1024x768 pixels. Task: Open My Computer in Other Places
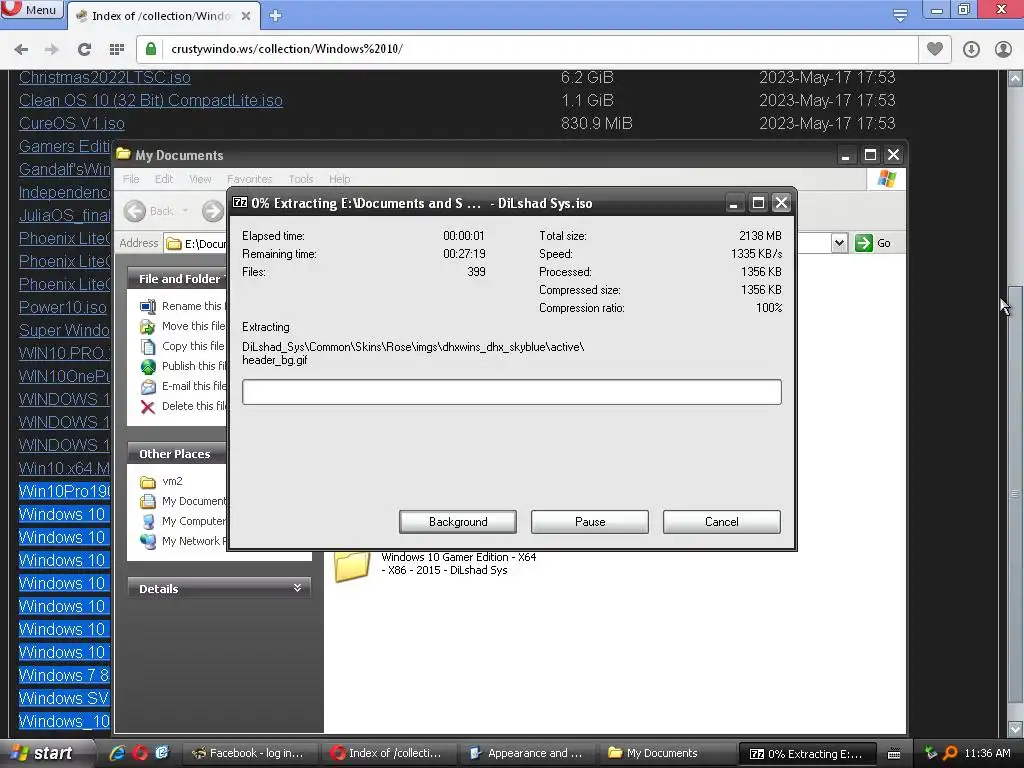(x=183, y=521)
